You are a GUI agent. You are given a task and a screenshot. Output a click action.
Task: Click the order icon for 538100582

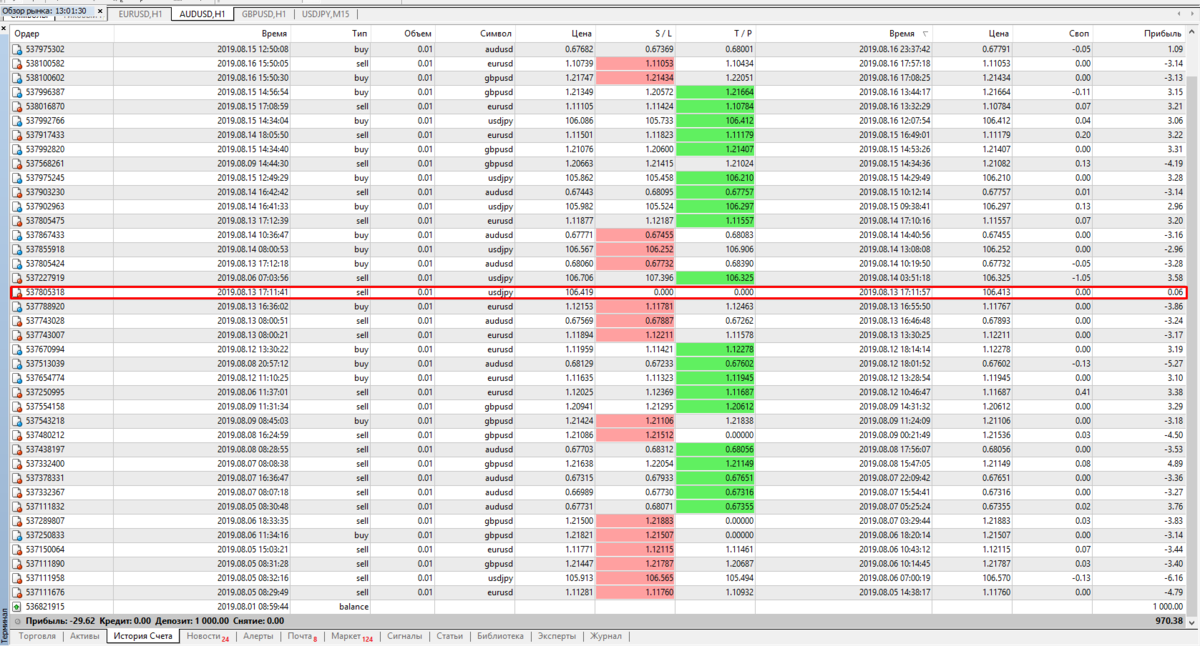(x=17, y=63)
